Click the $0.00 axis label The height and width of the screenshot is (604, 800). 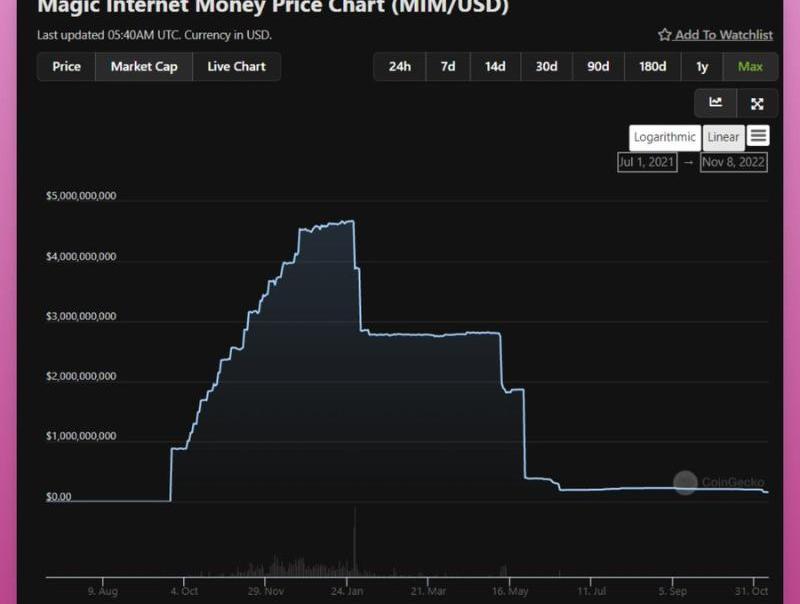59,497
